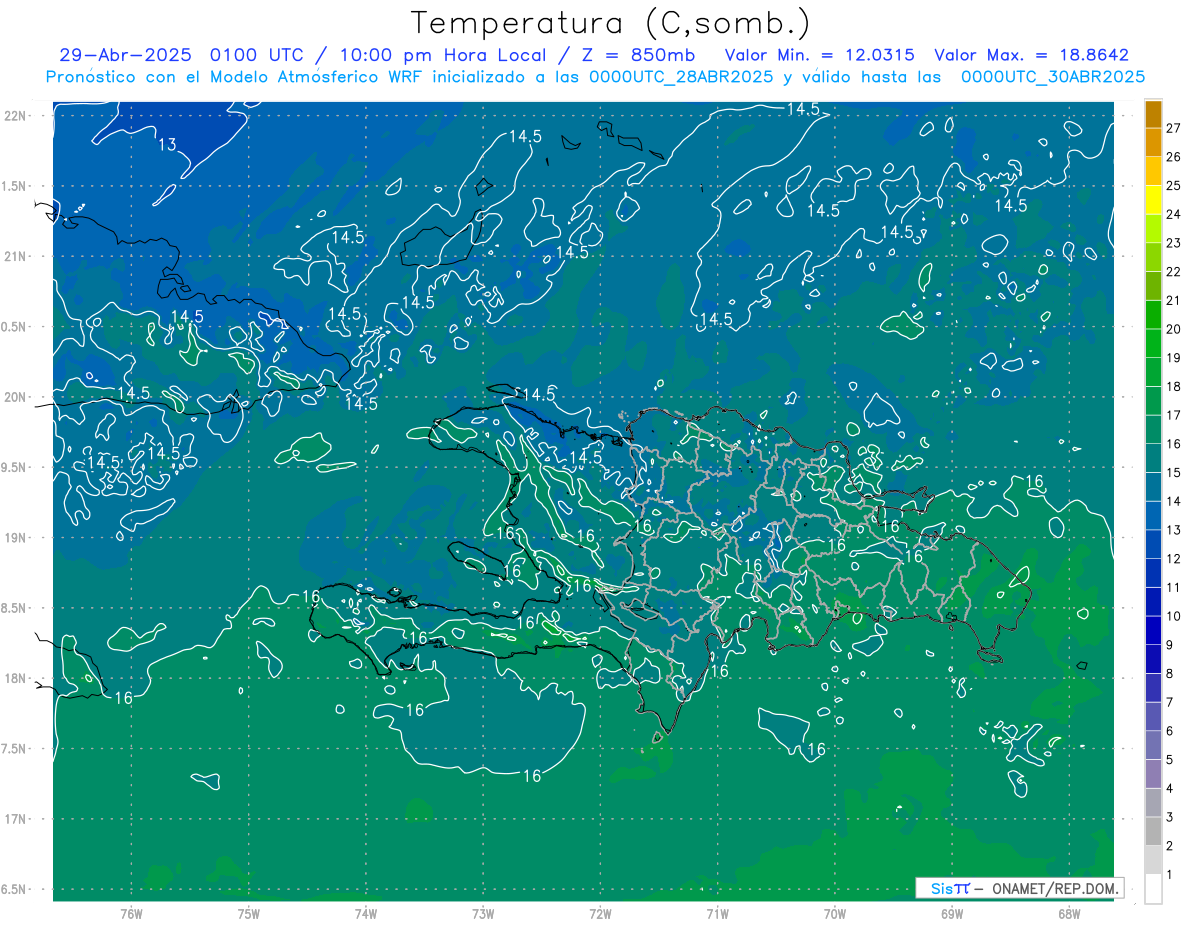Image resolution: width=1200 pixels, height=927 pixels.
Task: Click the "75W" longitude label
Action: [x=249, y=914]
